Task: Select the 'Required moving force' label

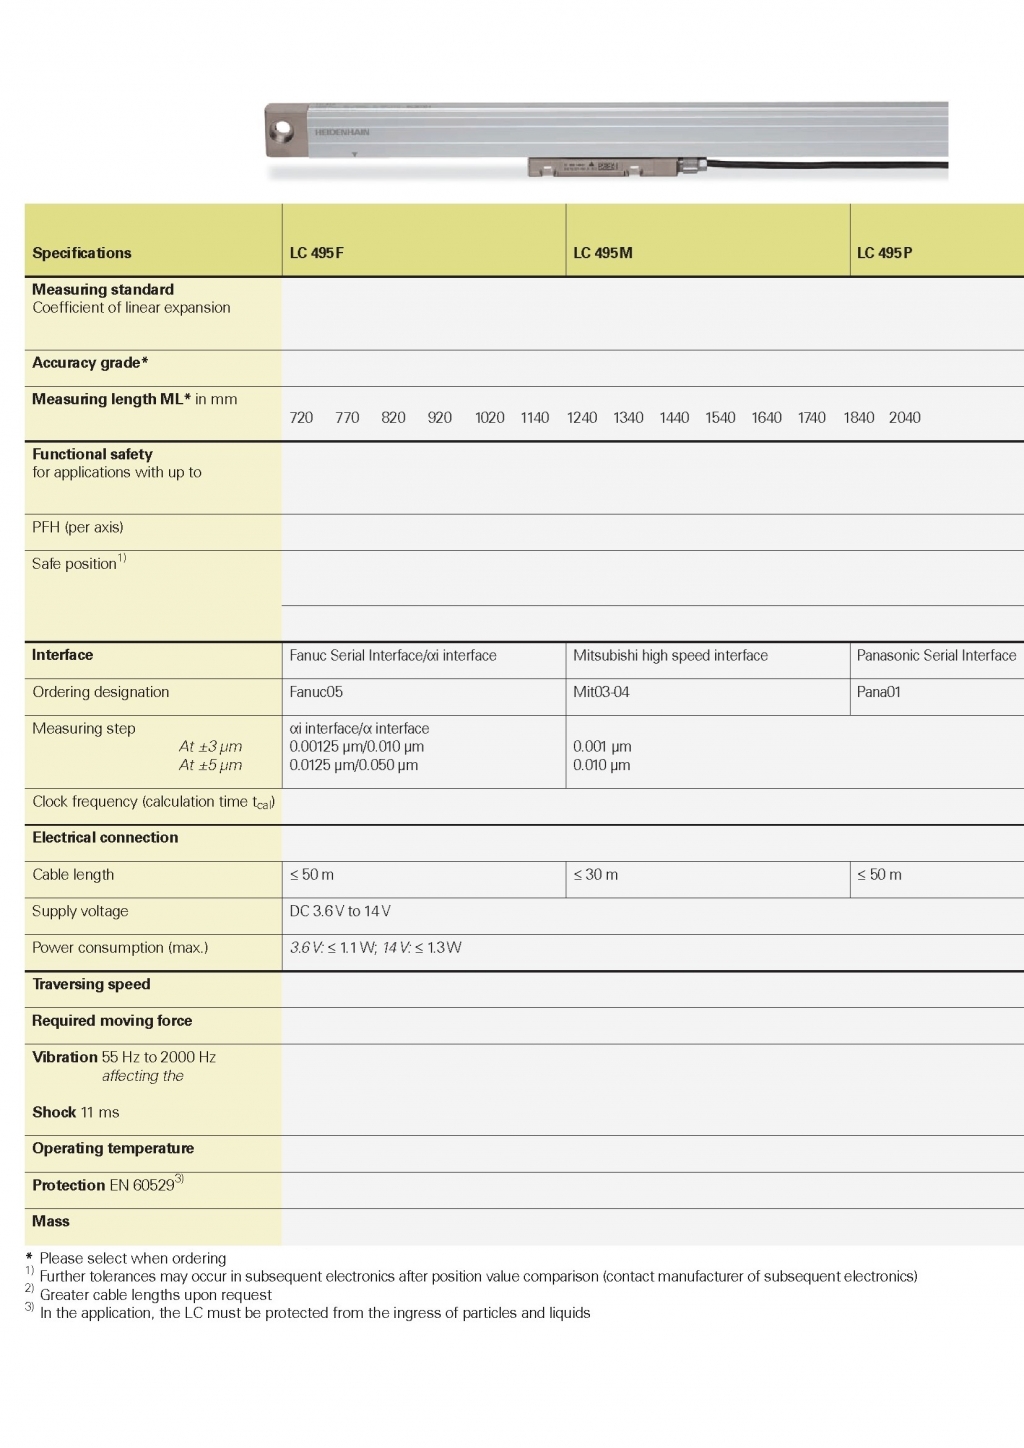Action: [x=112, y=1021]
